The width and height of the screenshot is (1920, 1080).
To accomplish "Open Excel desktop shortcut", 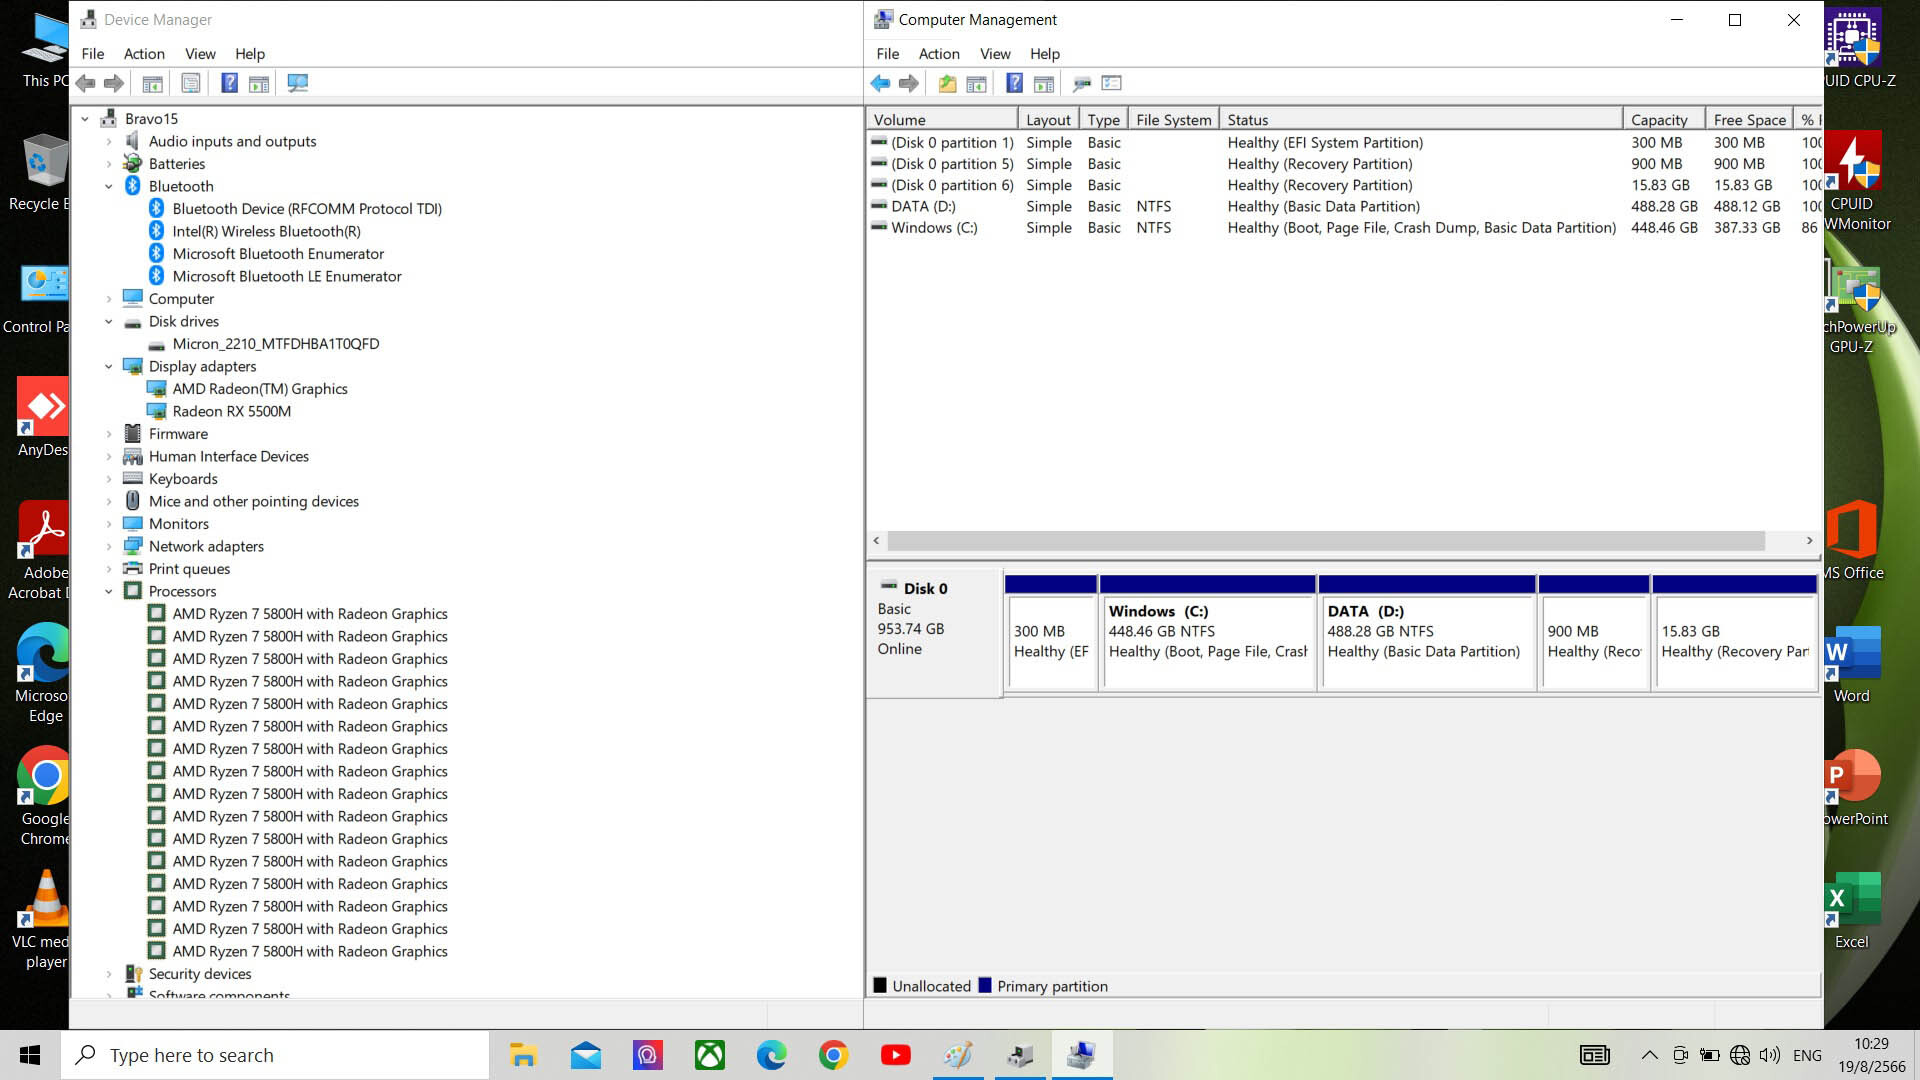I will pos(1851,911).
